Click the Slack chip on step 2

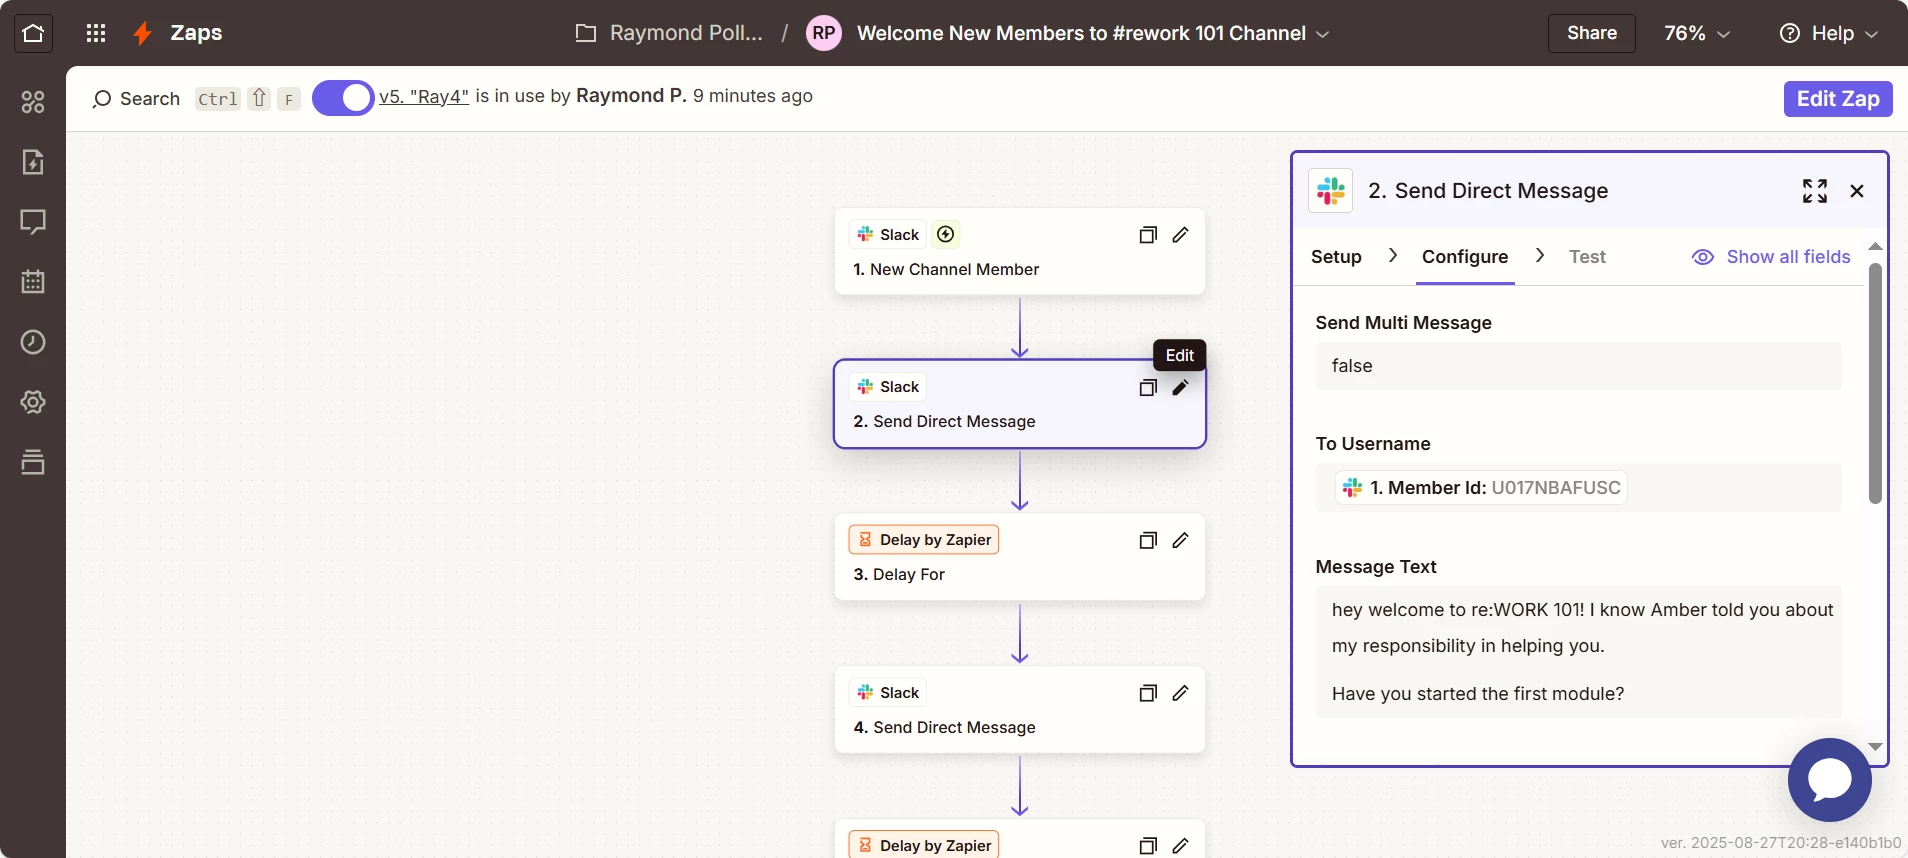[888, 386]
